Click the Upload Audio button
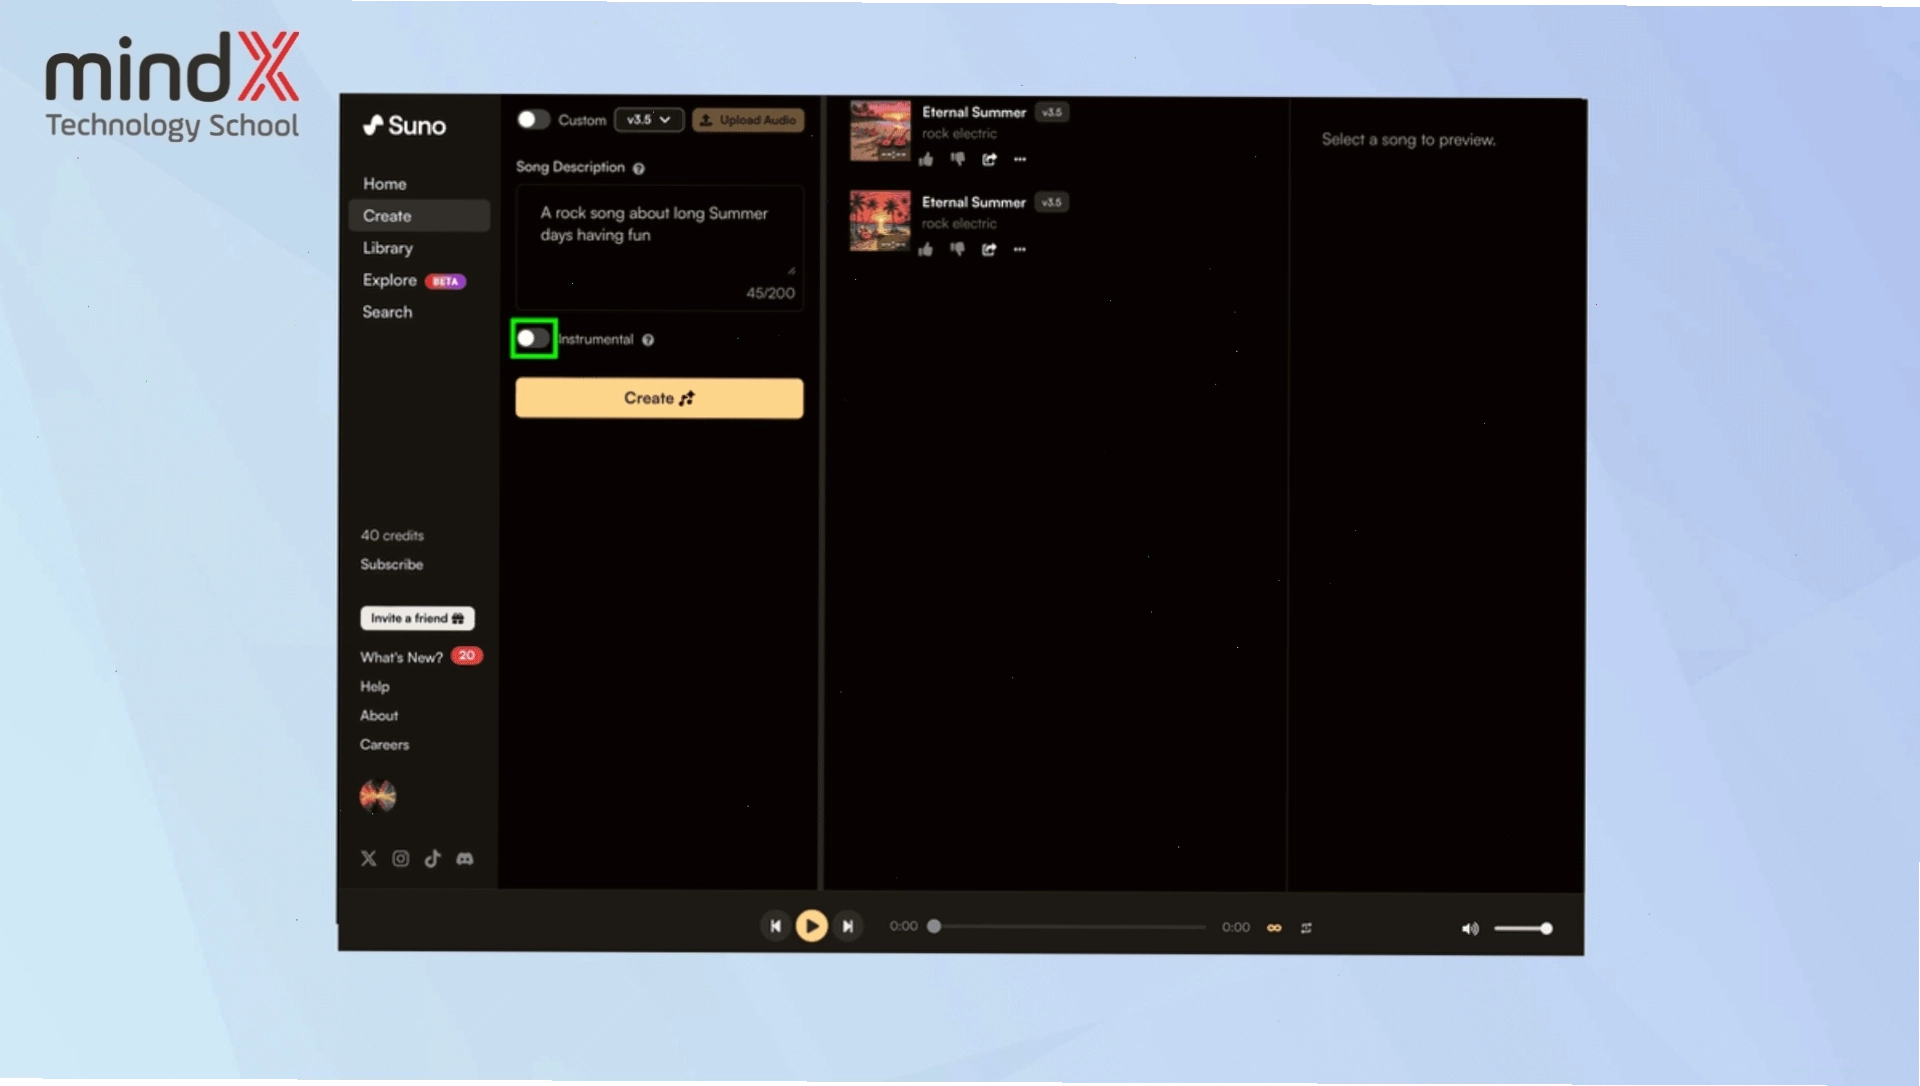Screen dimensions: 1920x1086 click(748, 120)
